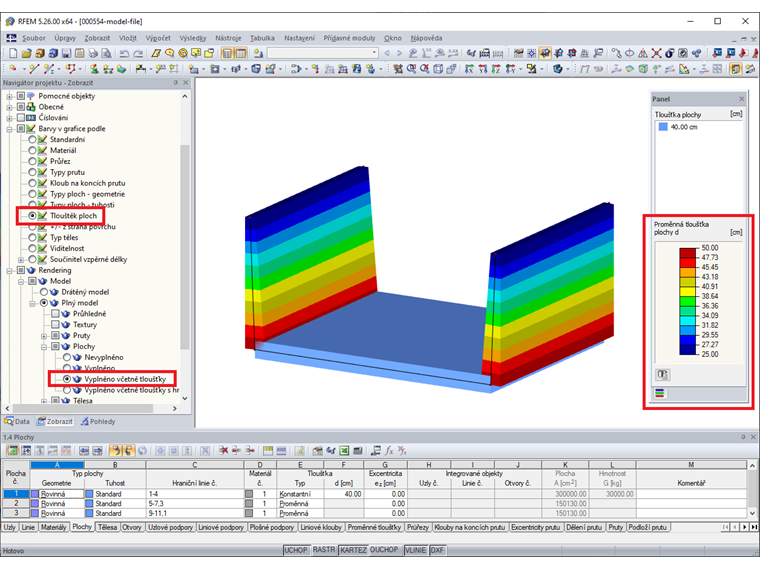Click the delete row red X icon
Image resolution: width=760 pixels, height=570 pixels.
223,451
